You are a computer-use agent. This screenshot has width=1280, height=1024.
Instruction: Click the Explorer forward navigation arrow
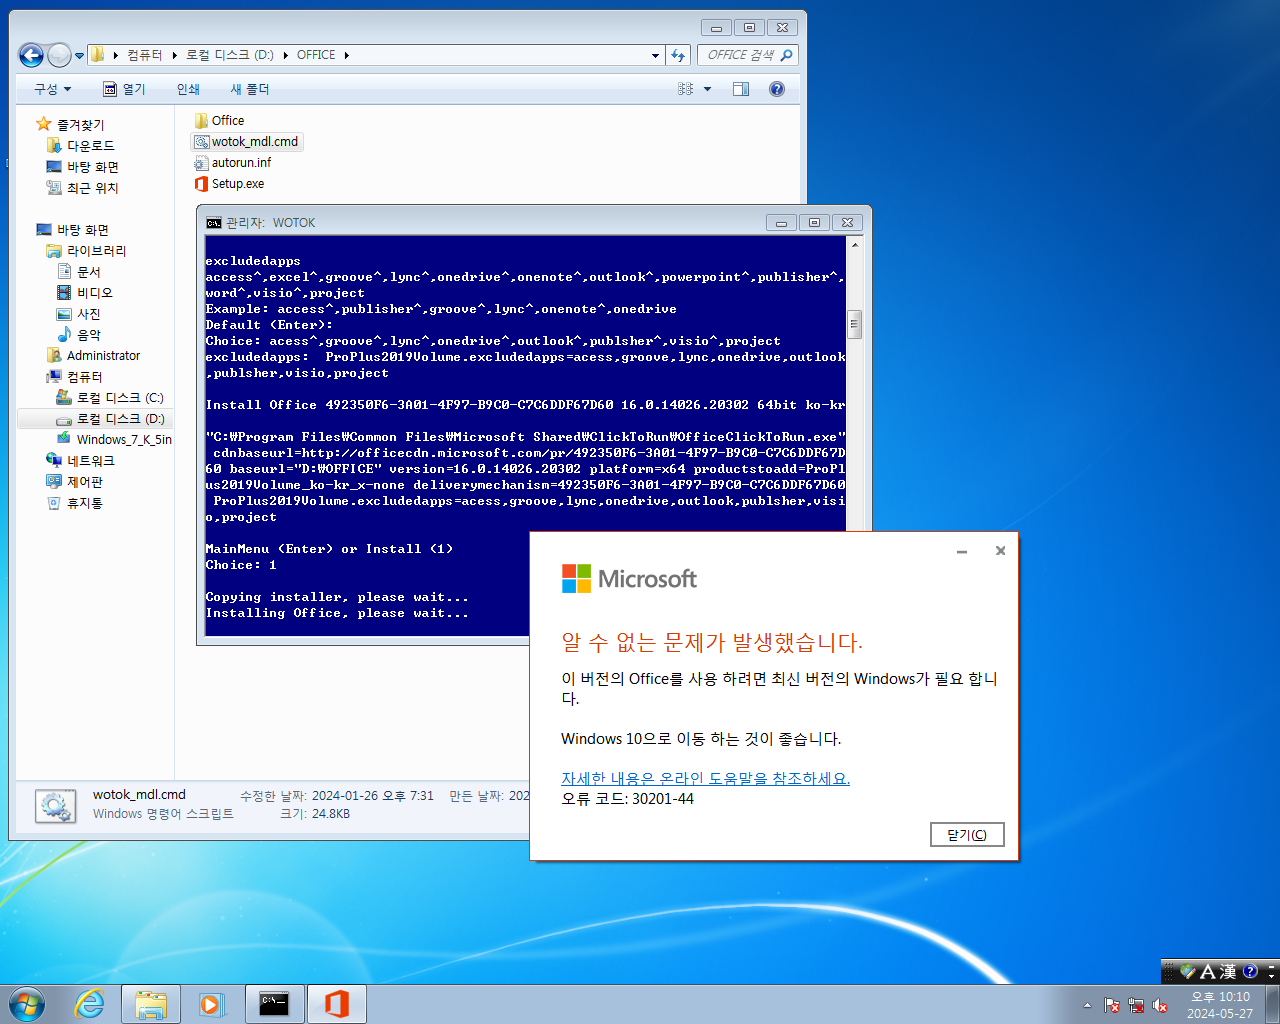pyautogui.click(x=59, y=55)
